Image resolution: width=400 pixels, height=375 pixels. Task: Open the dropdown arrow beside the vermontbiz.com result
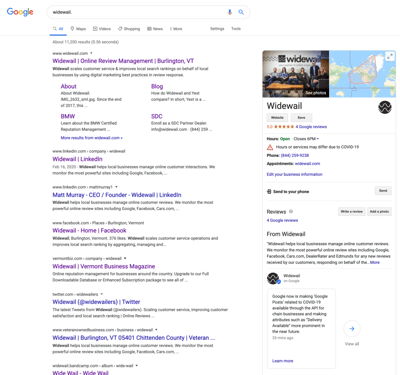coord(125,258)
